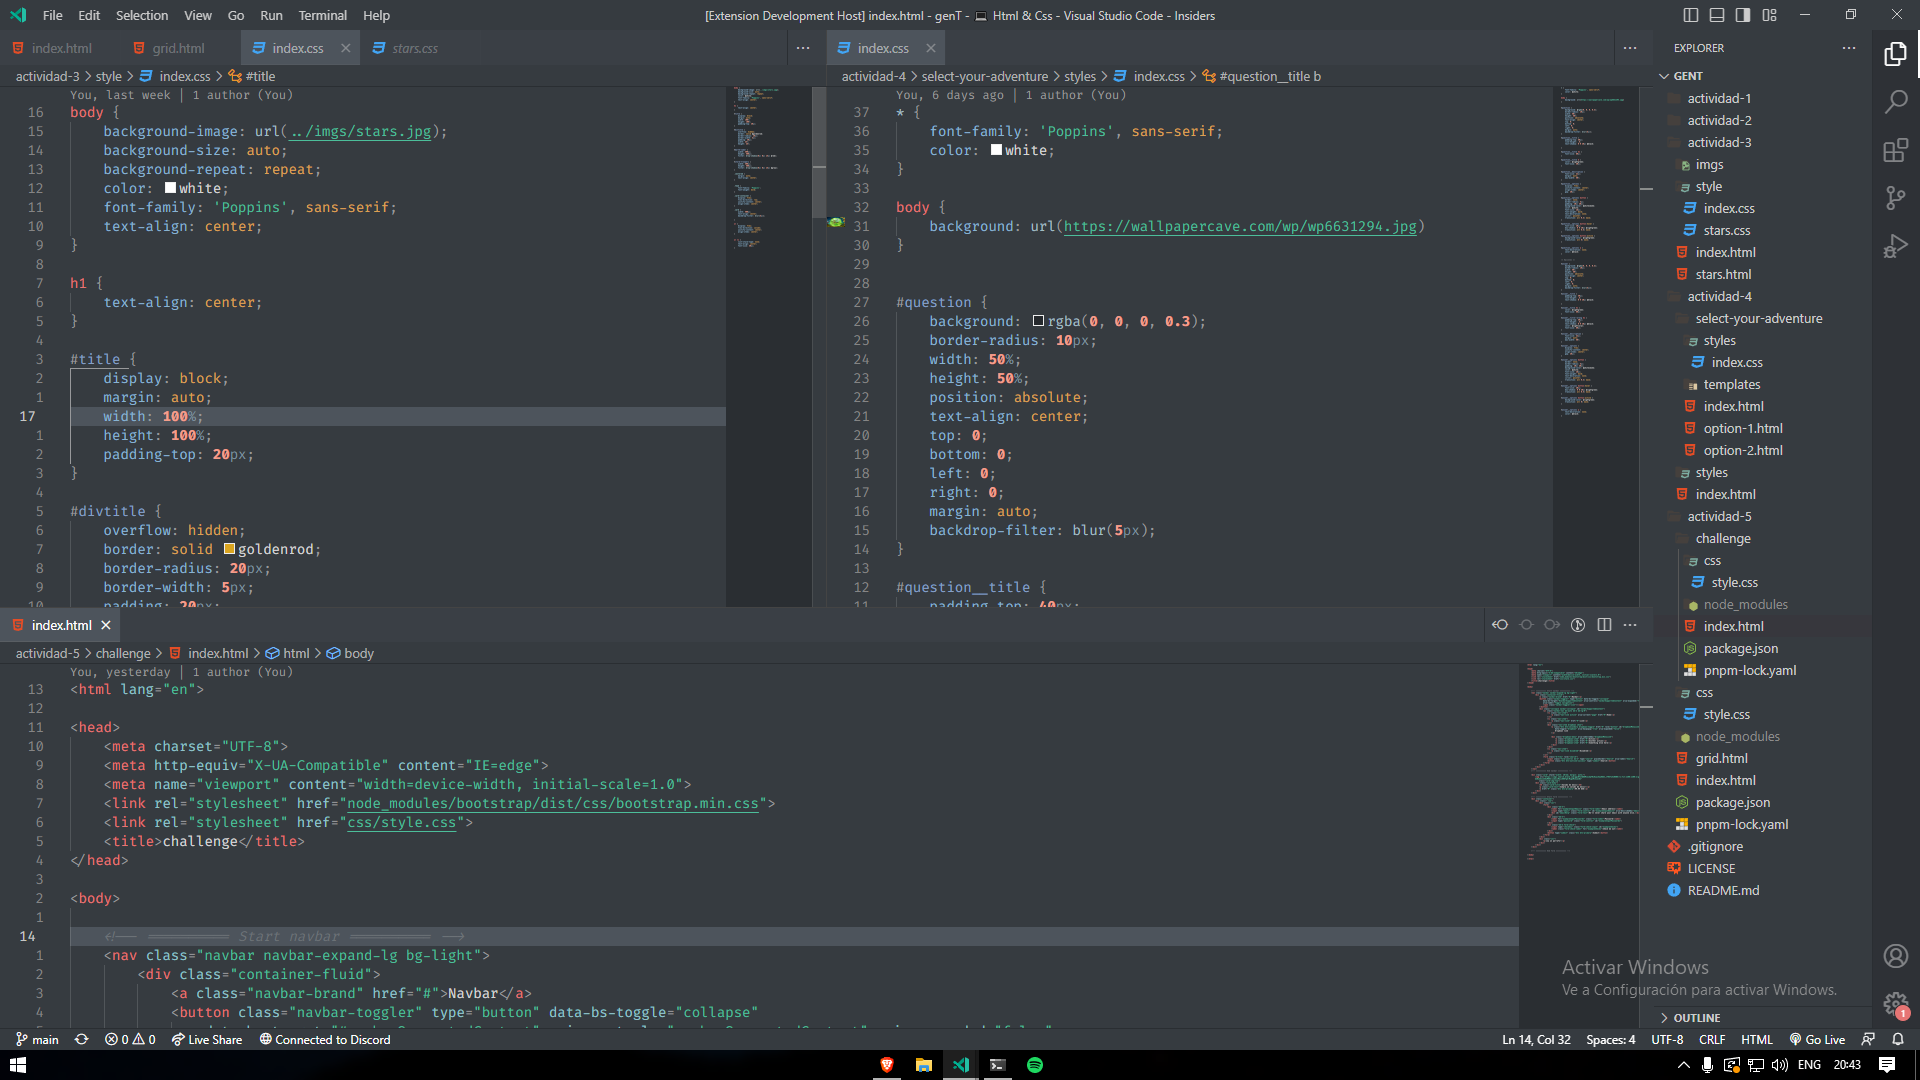Click Go Live in status bar
The width and height of the screenshot is (1920, 1080).
click(x=1817, y=1040)
